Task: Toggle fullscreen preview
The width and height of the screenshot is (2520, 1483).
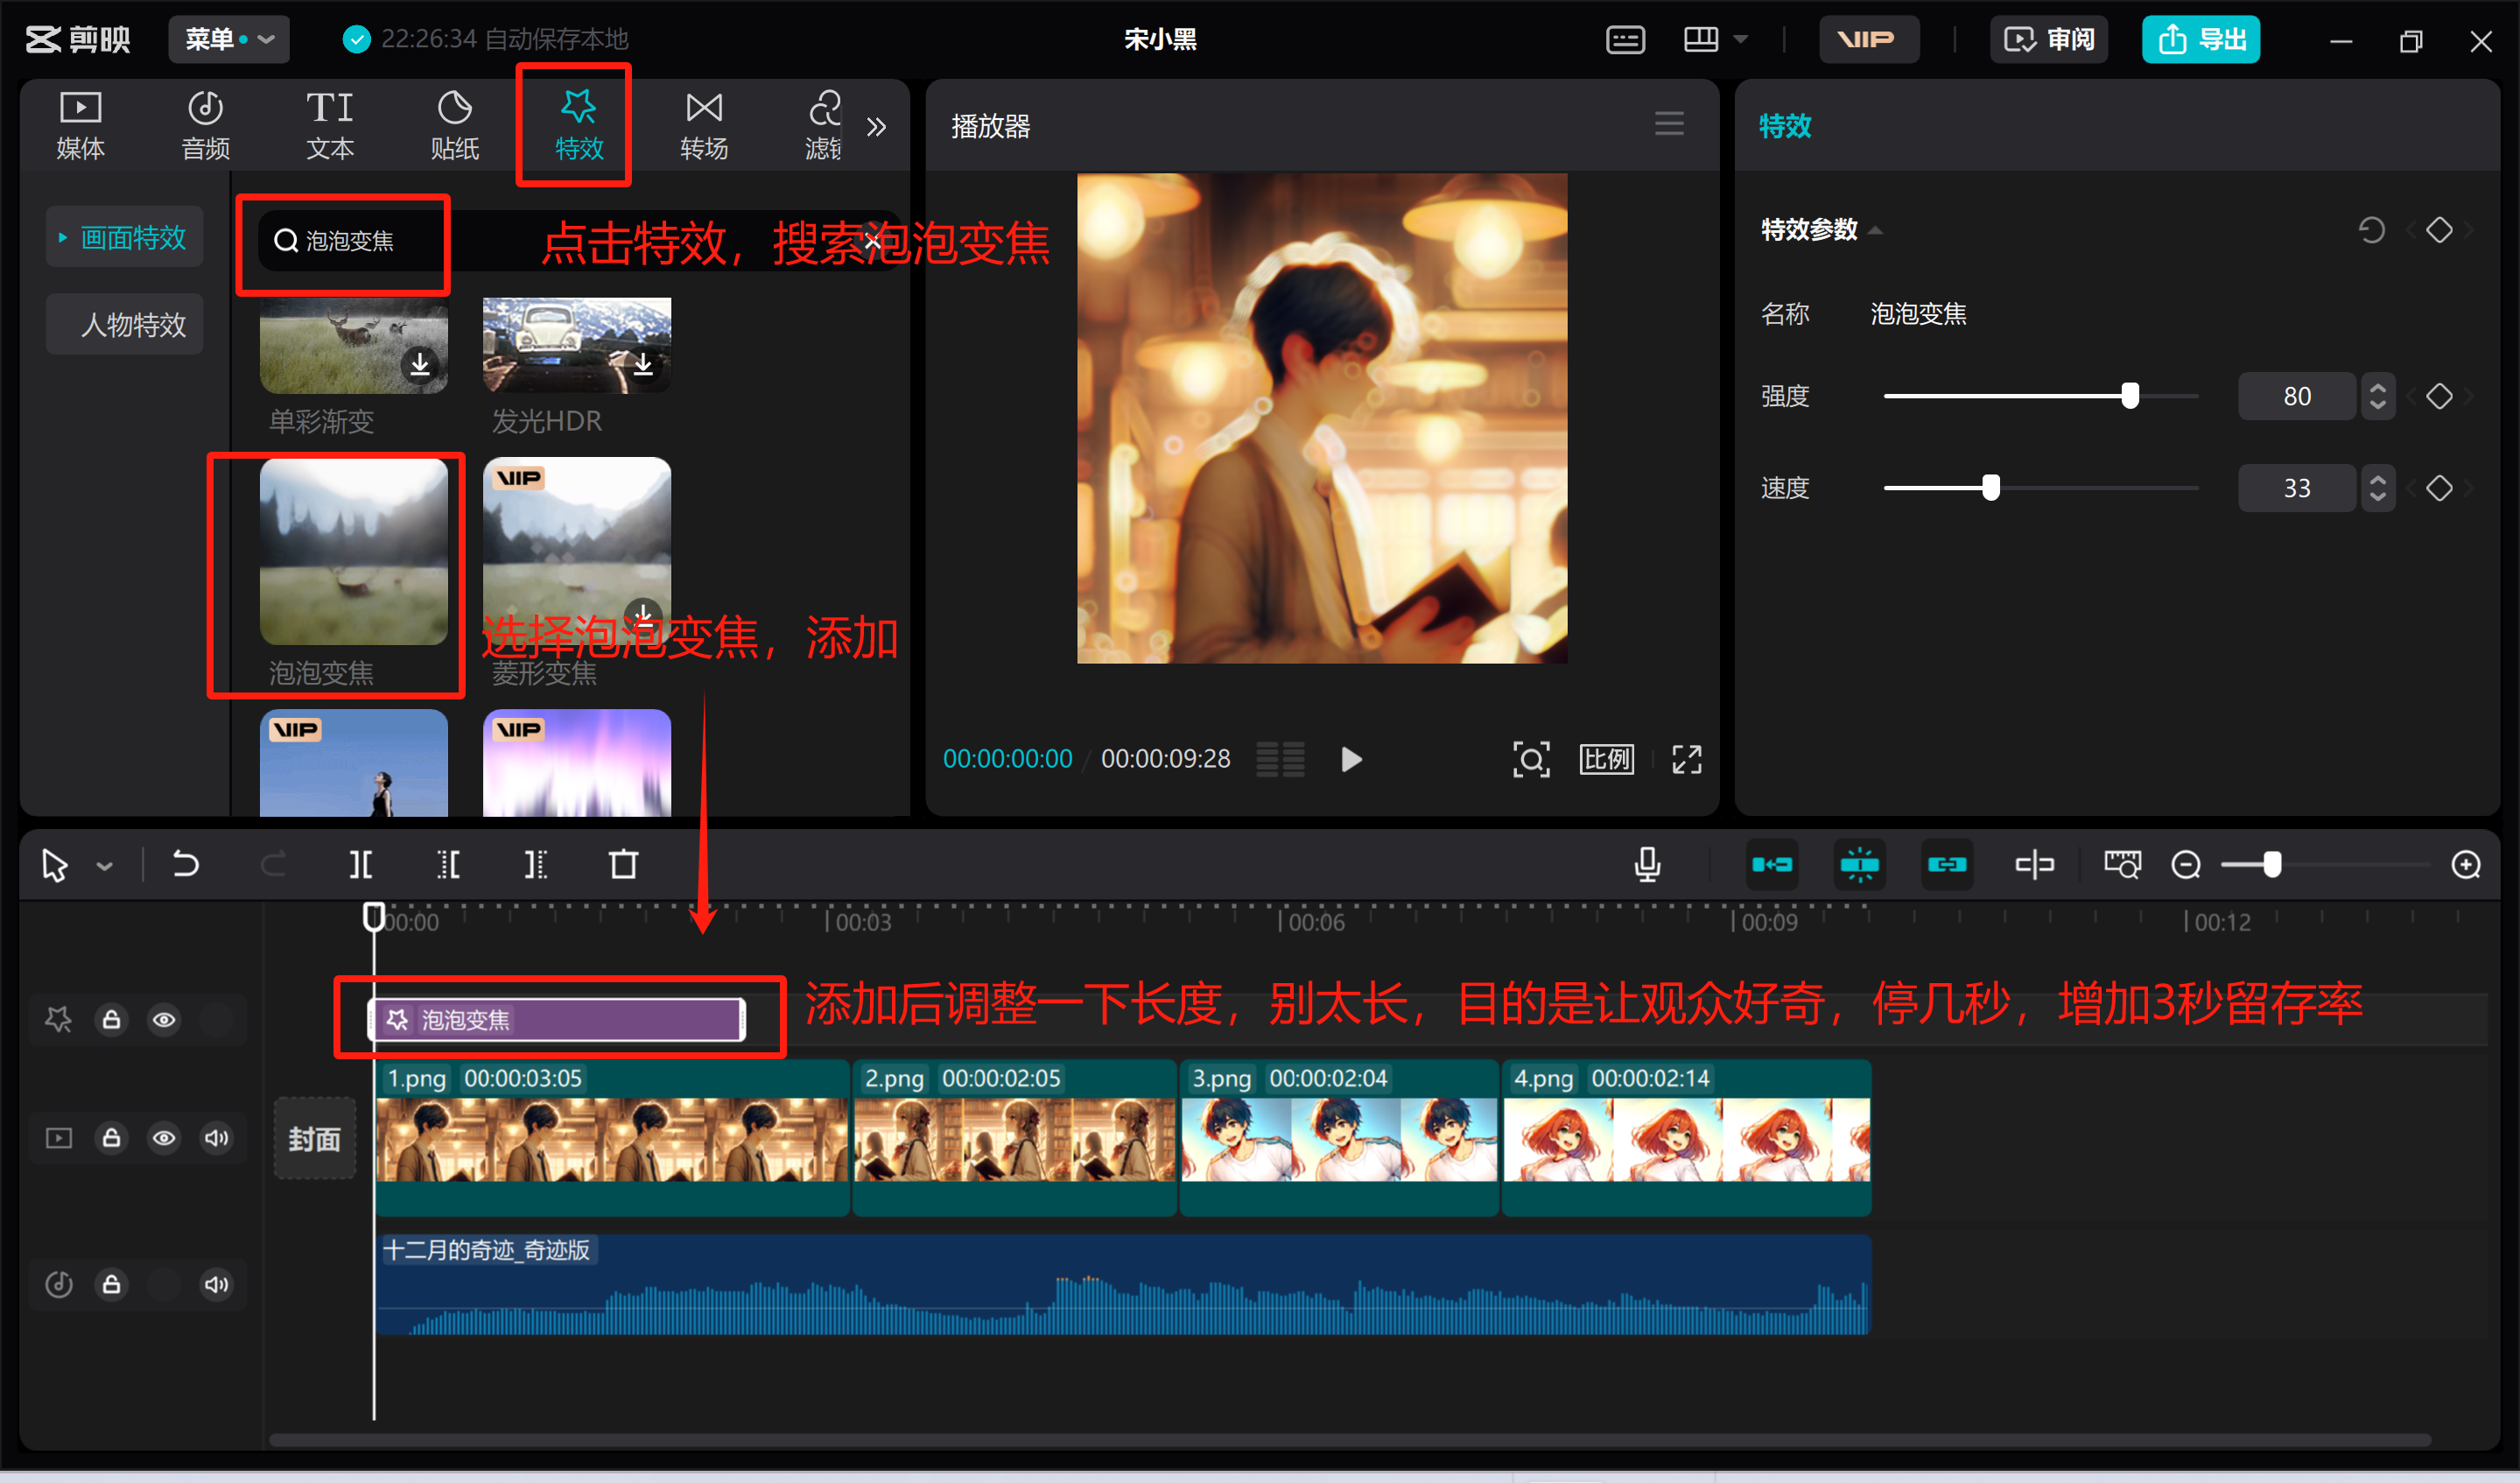Action: (1687, 760)
